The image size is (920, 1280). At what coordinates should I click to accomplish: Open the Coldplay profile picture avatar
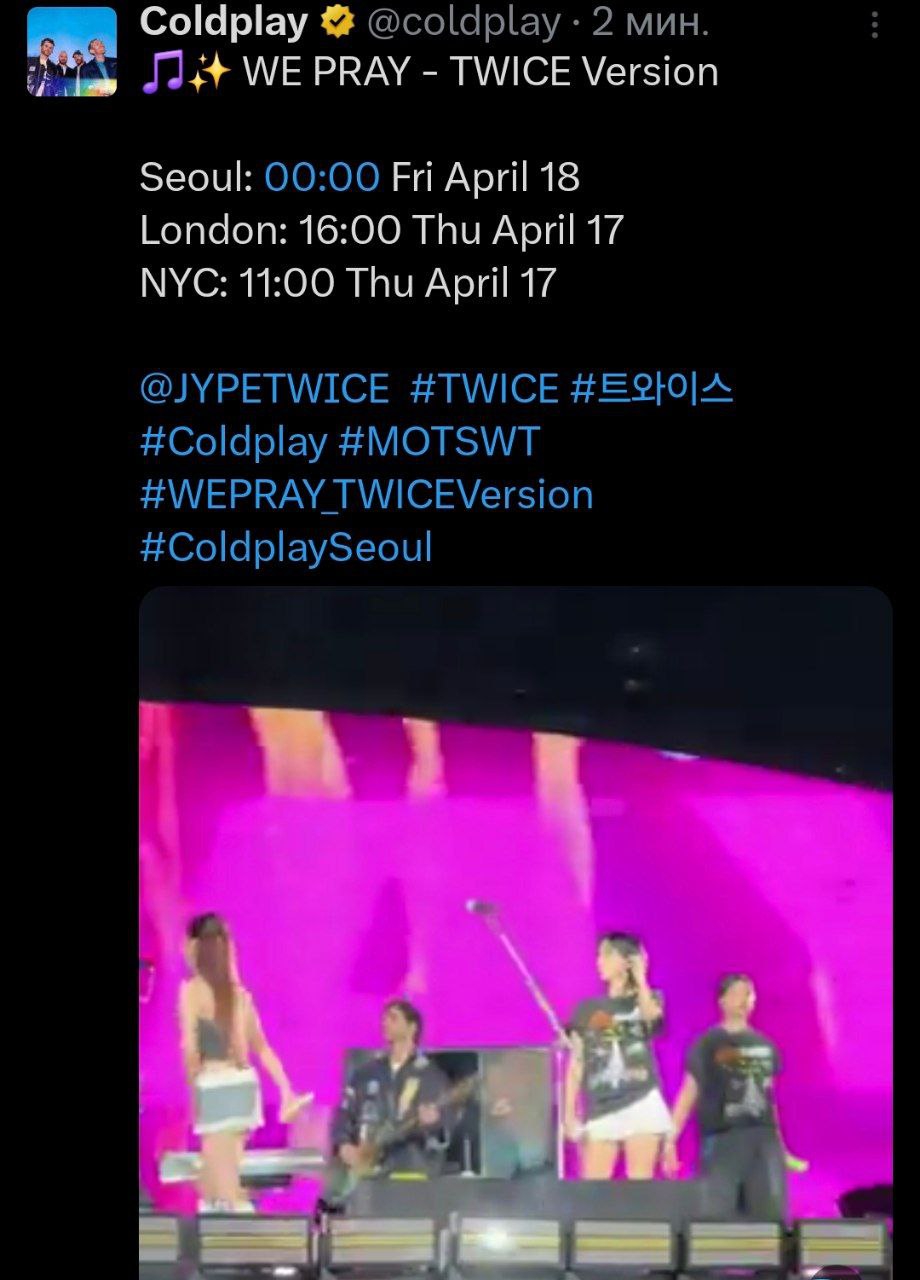coord(71,52)
